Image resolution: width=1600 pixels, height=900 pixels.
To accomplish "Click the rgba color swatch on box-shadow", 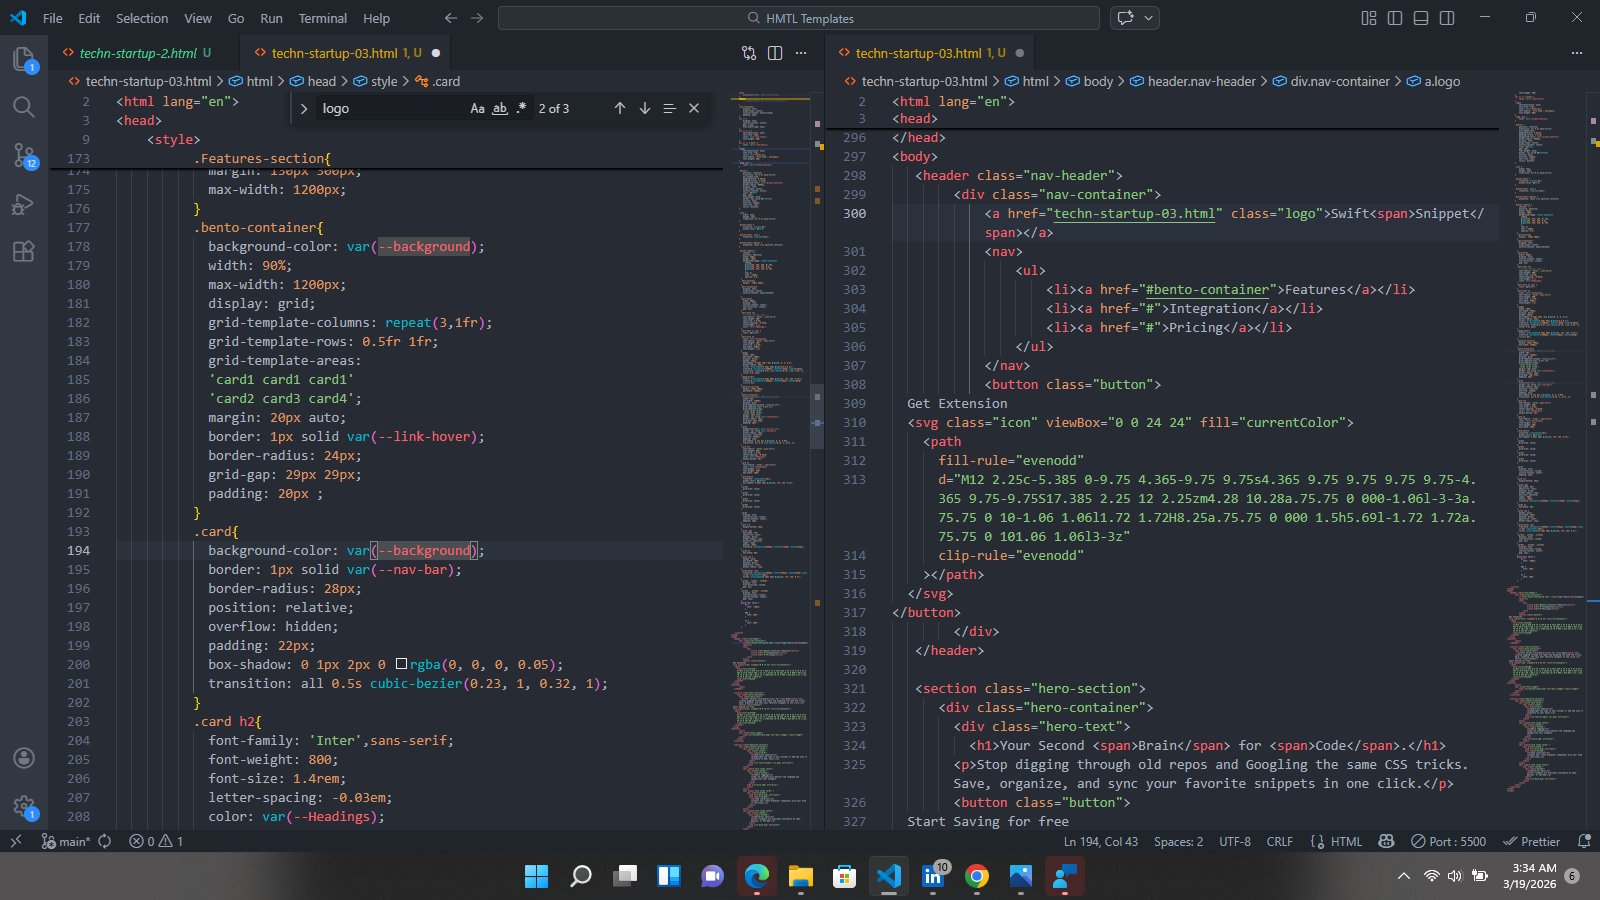I will pyautogui.click(x=401, y=664).
